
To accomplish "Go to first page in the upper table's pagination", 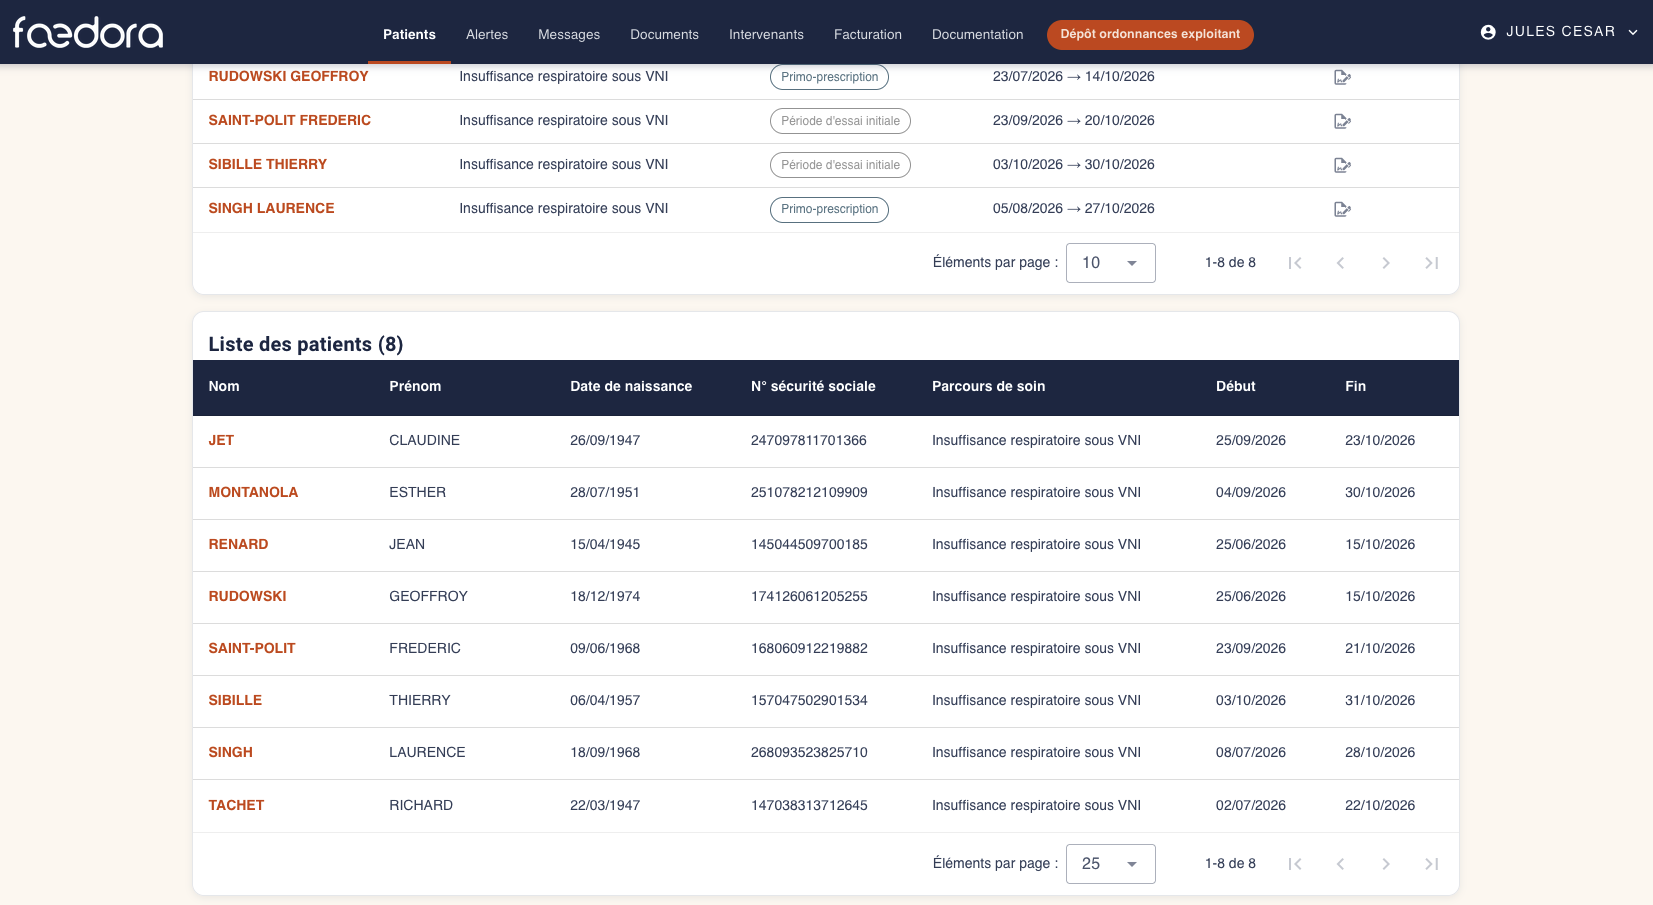I will pos(1295,263).
